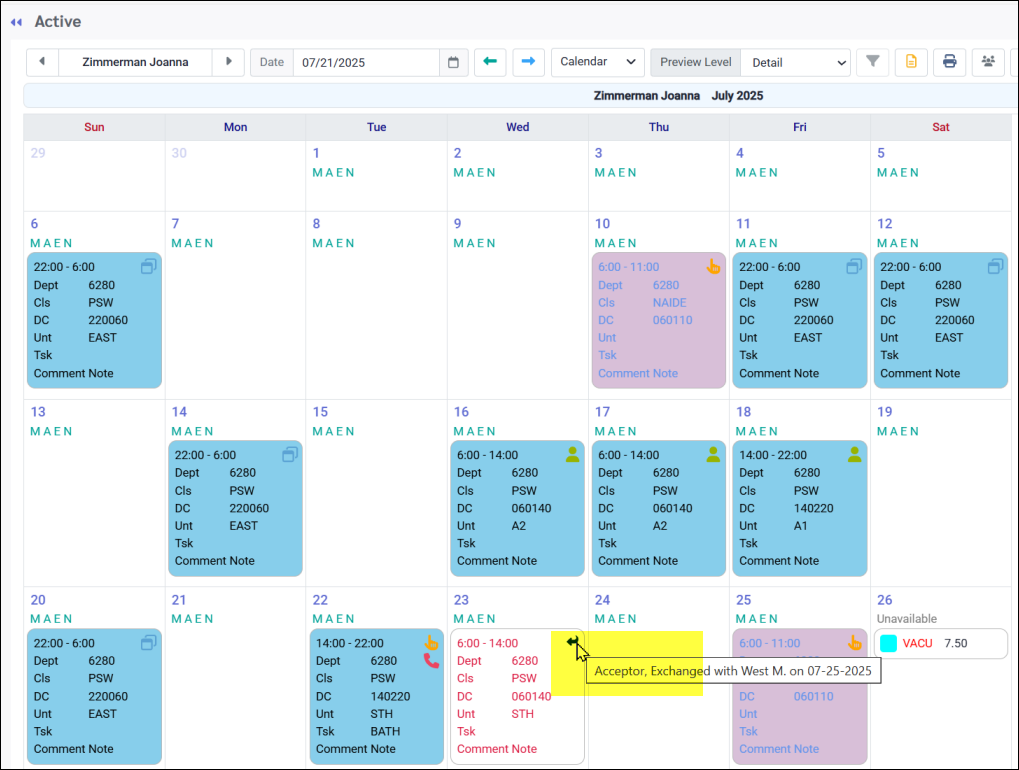Open the Calendar view dropdown

(597, 62)
